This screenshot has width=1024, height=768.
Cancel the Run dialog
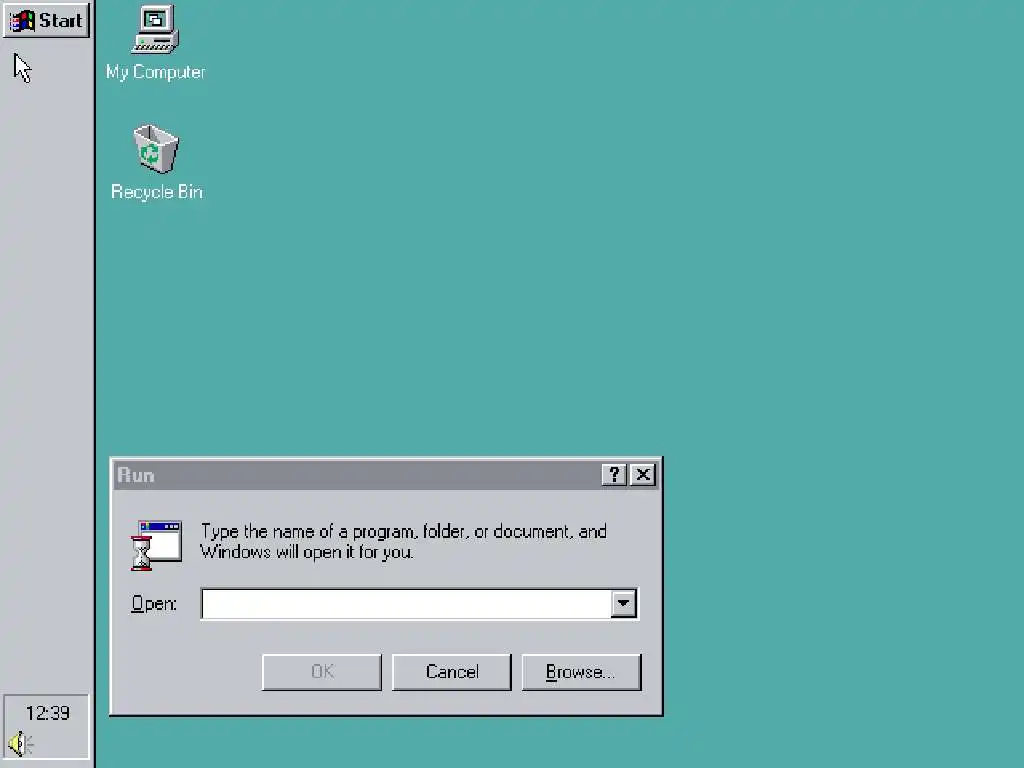point(452,672)
